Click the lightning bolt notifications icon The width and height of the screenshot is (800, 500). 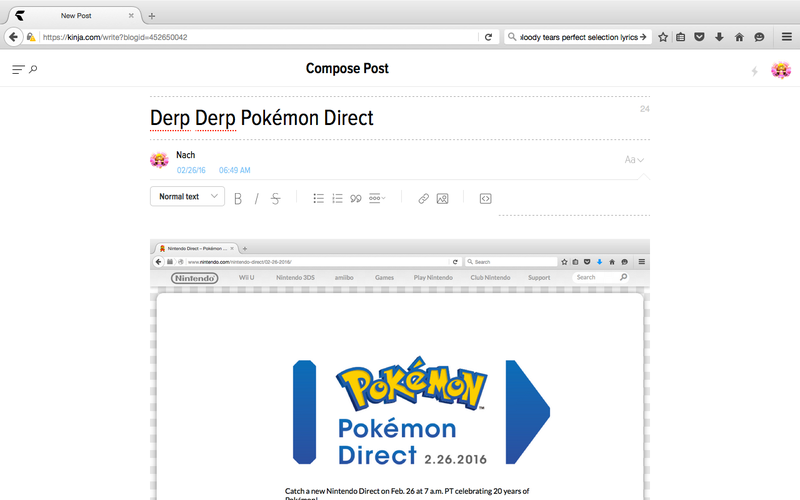pos(755,71)
